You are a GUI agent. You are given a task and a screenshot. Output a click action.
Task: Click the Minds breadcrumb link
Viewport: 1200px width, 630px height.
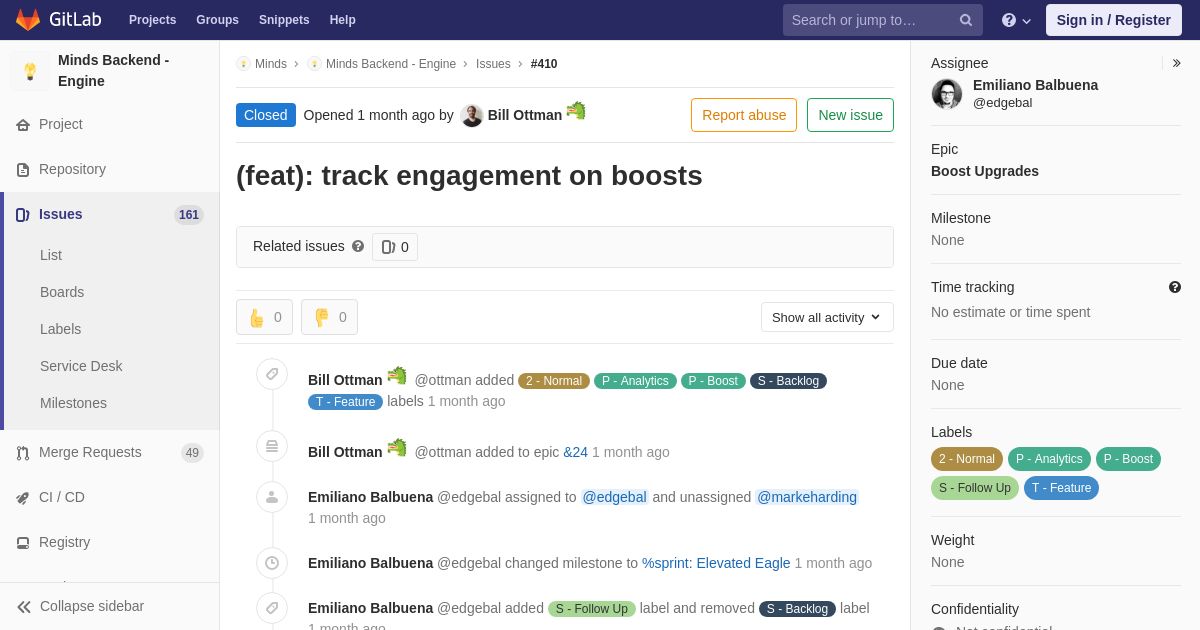point(271,64)
